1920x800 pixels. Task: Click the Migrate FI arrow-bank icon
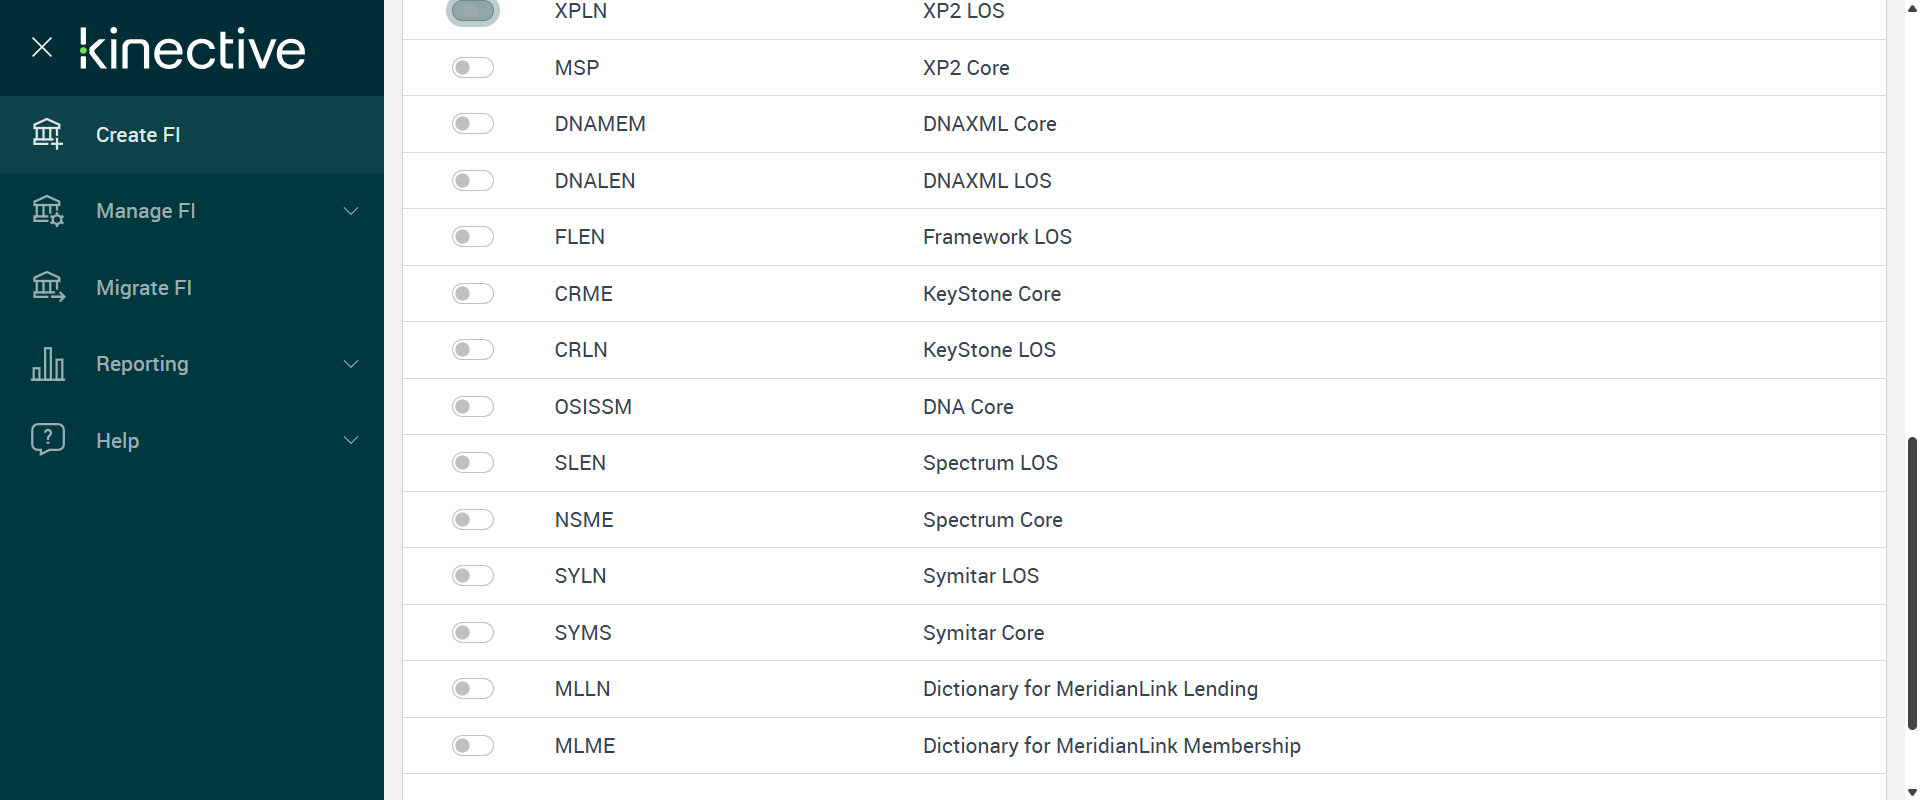pyautogui.click(x=47, y=287)
